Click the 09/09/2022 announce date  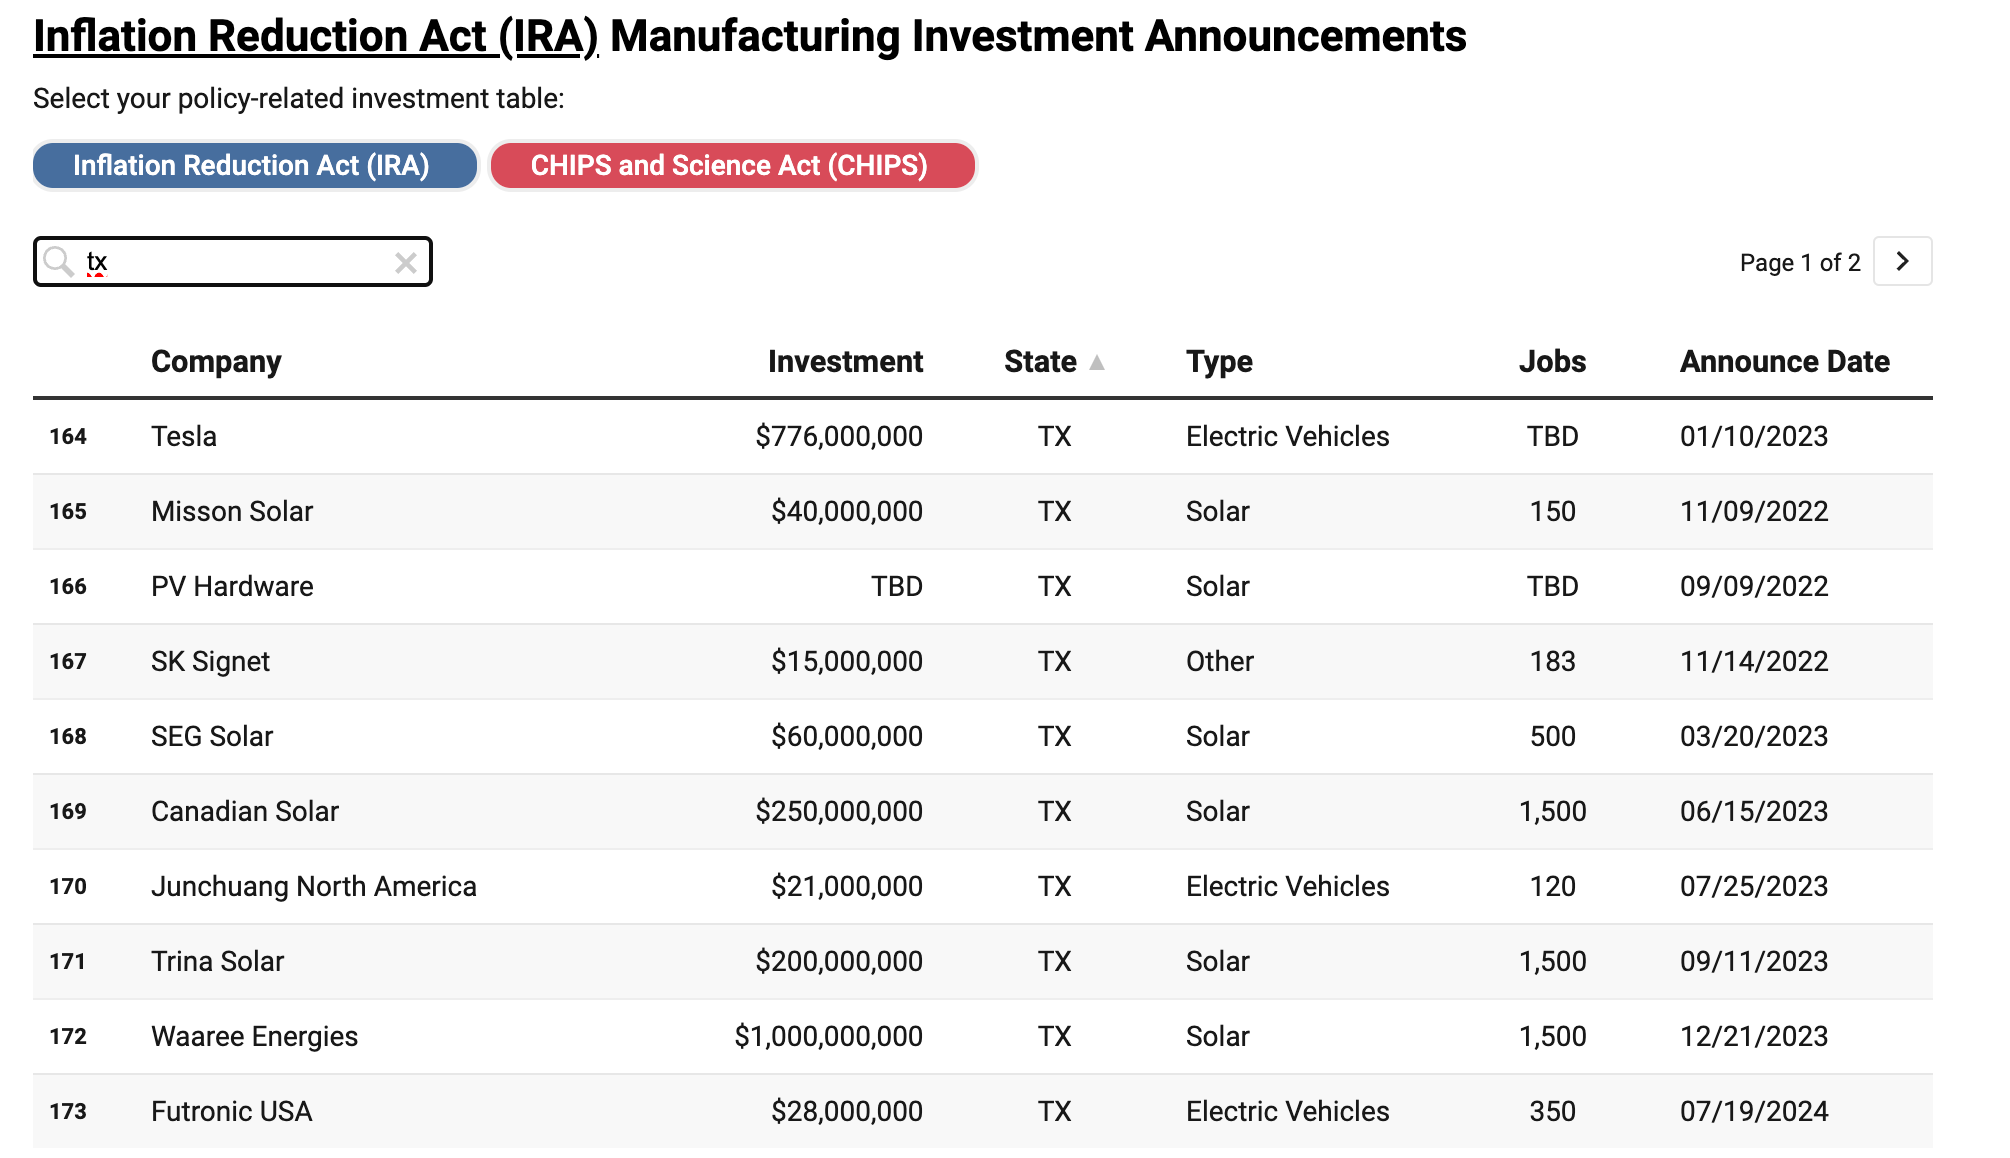point(1754,586)
